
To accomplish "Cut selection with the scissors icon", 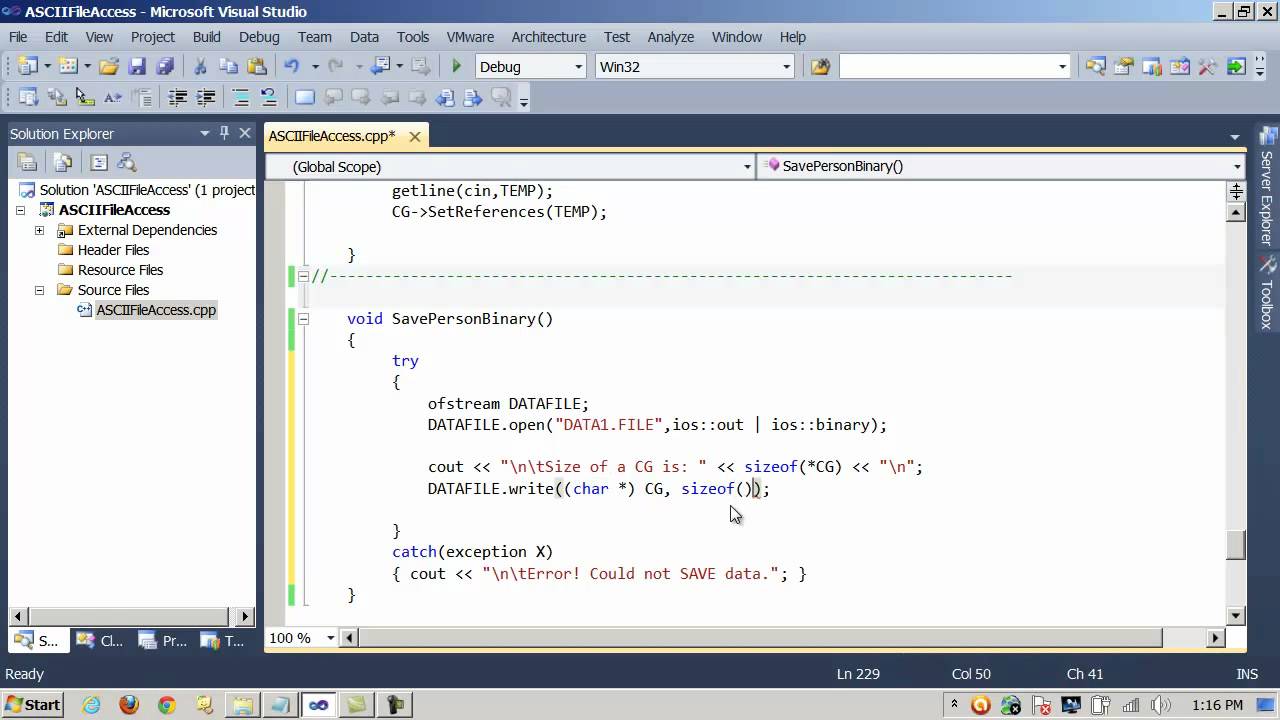I will pos(200,66).
